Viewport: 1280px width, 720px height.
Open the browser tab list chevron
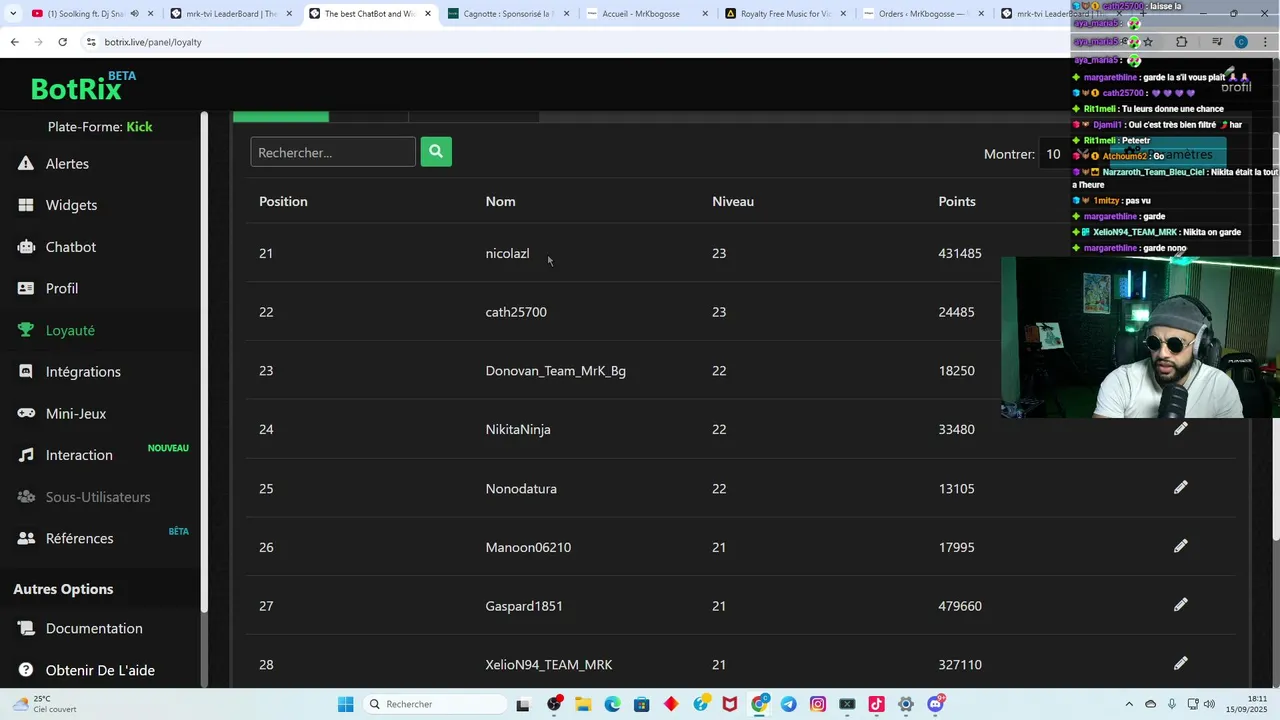pos(12,14)
